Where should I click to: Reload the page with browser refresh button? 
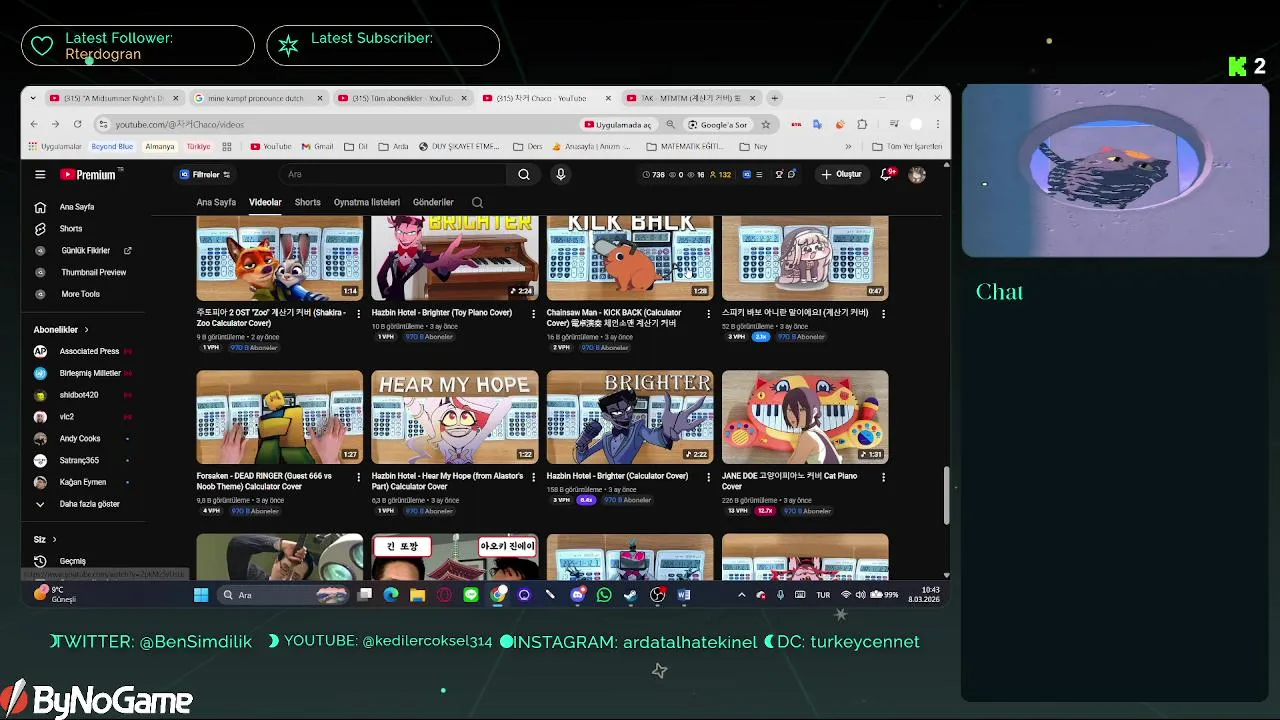pyautogui.click(x=77, y=124)
